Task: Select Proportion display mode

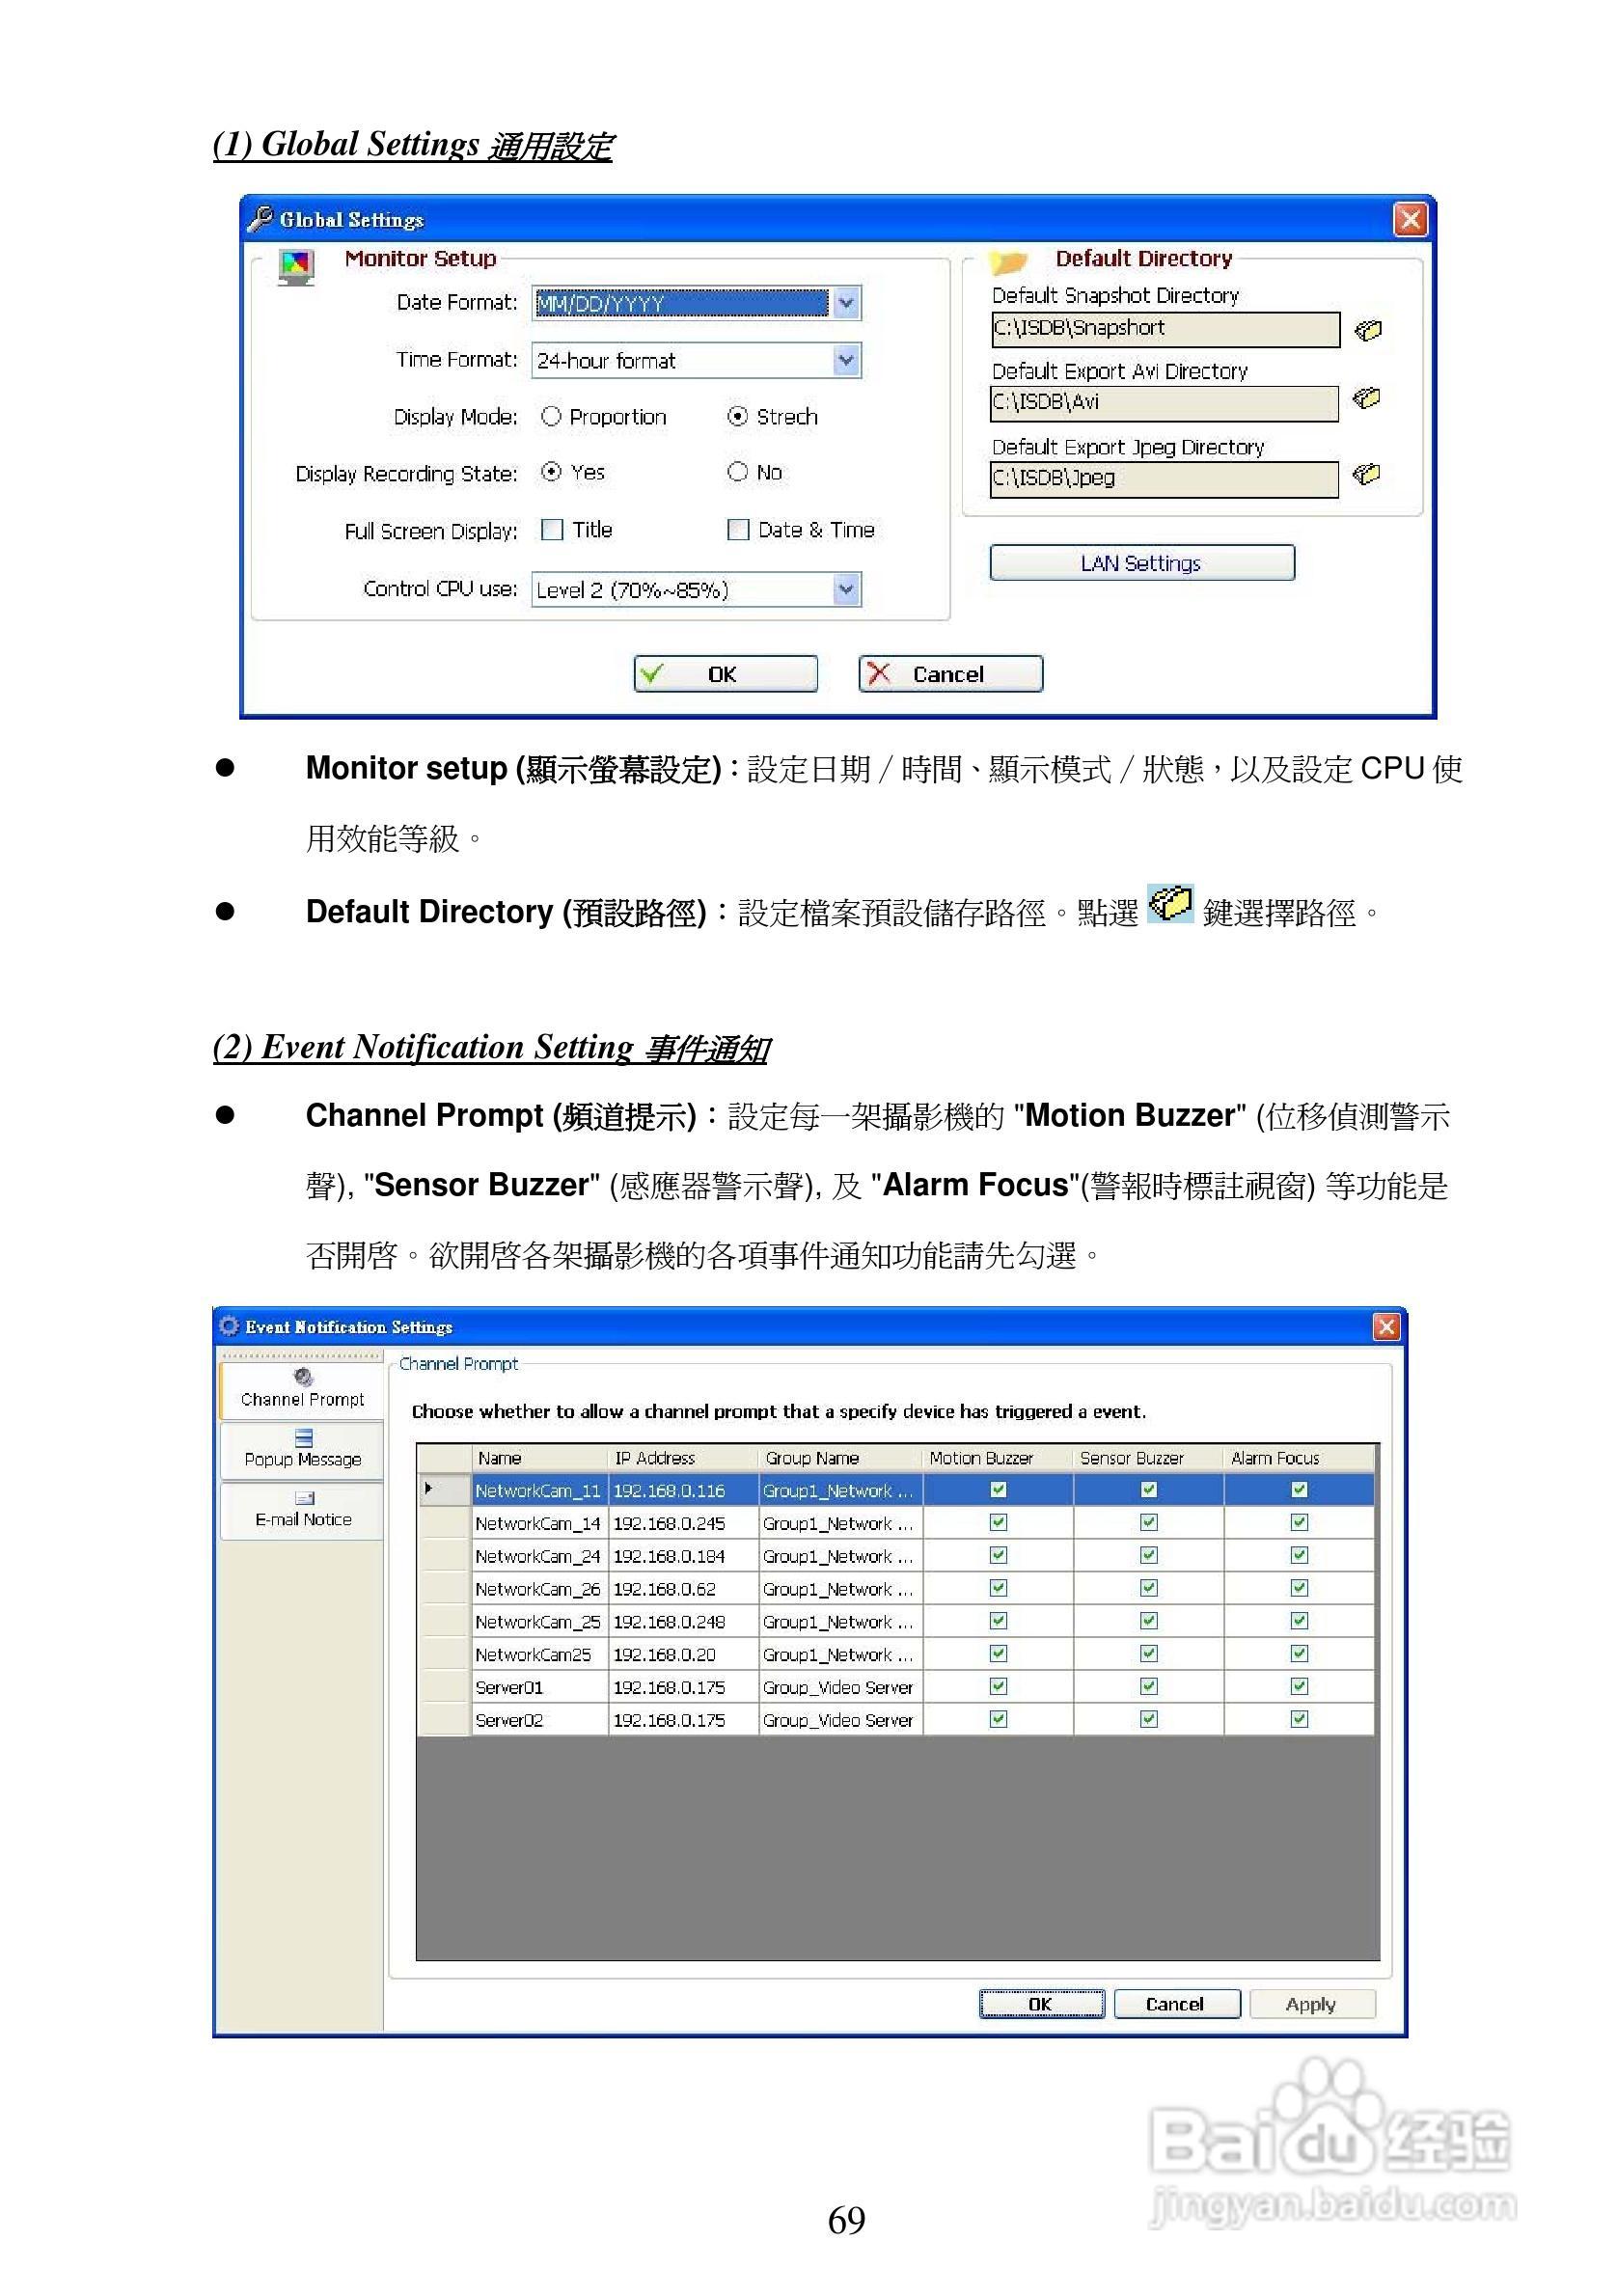Action: (551, 417)
